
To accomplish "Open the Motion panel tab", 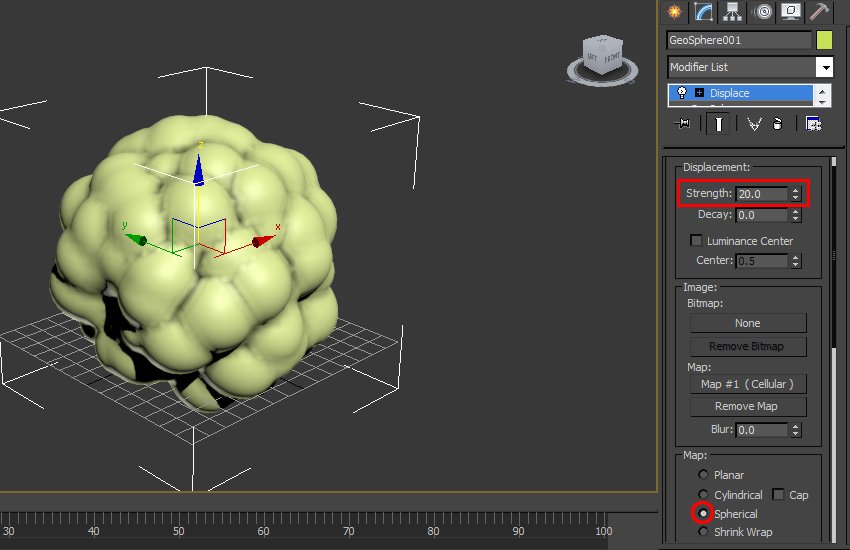I will click(x=762, y=11).
